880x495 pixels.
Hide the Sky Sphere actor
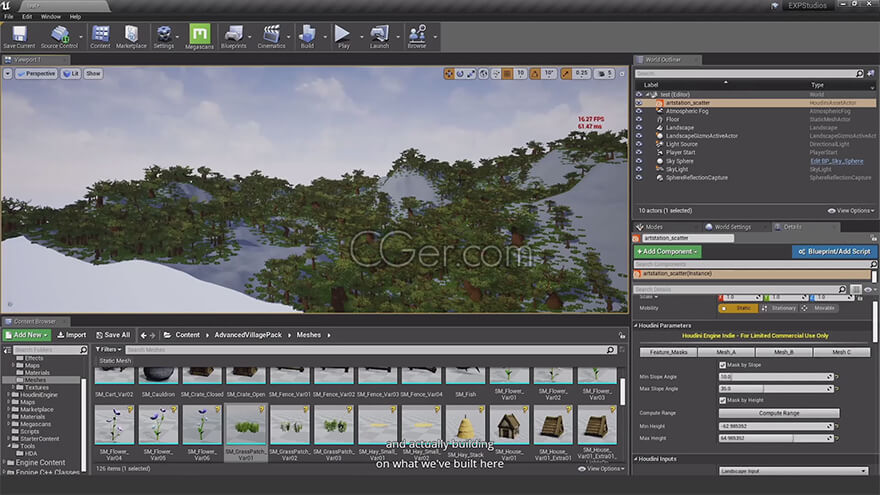639,161
